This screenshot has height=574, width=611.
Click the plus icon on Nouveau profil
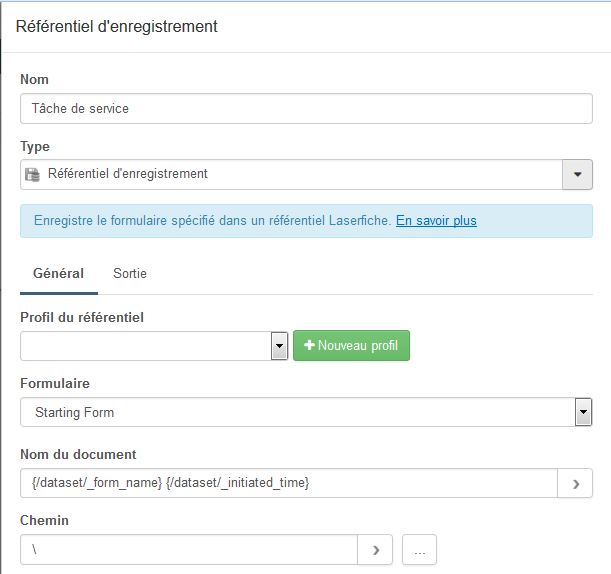(x=310, y=346)
